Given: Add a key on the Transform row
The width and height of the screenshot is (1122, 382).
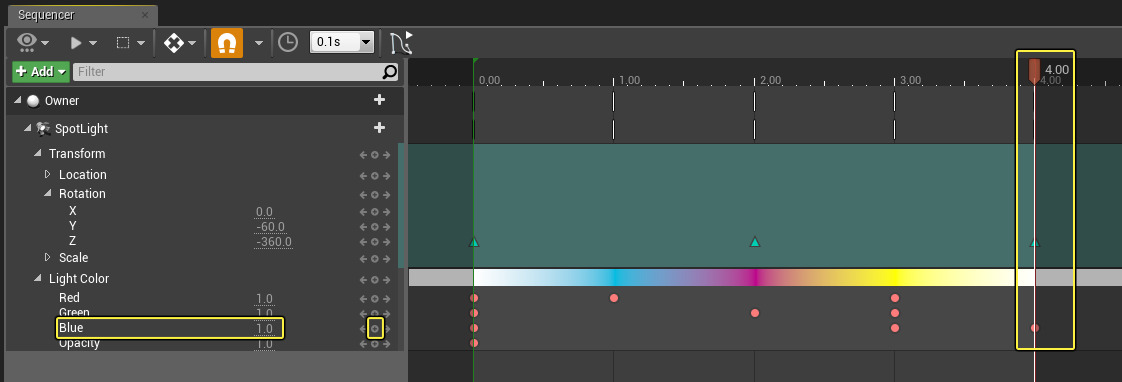Looking at the screenshot, I should [x=374, y=155].
